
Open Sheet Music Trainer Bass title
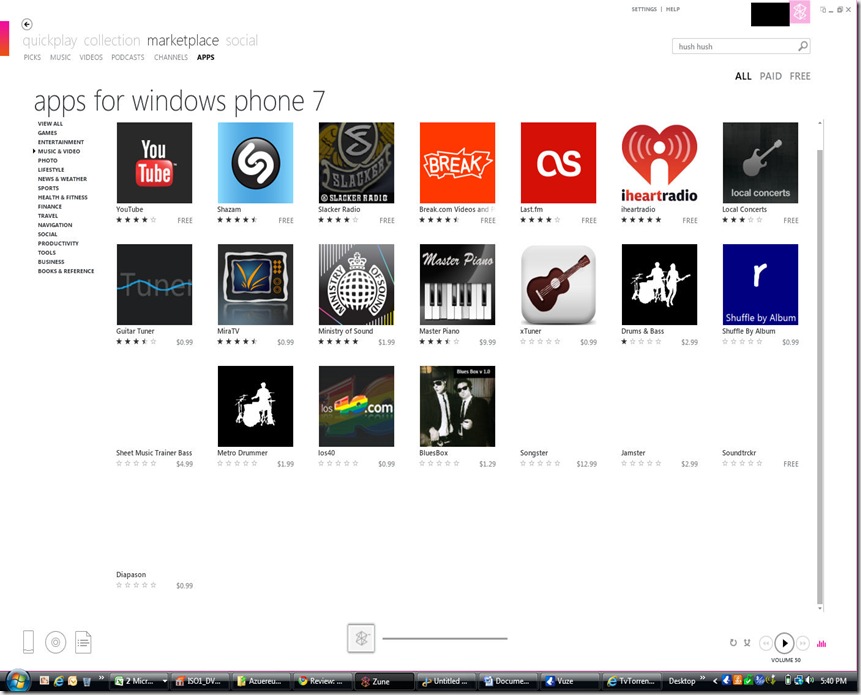(154, 453)
